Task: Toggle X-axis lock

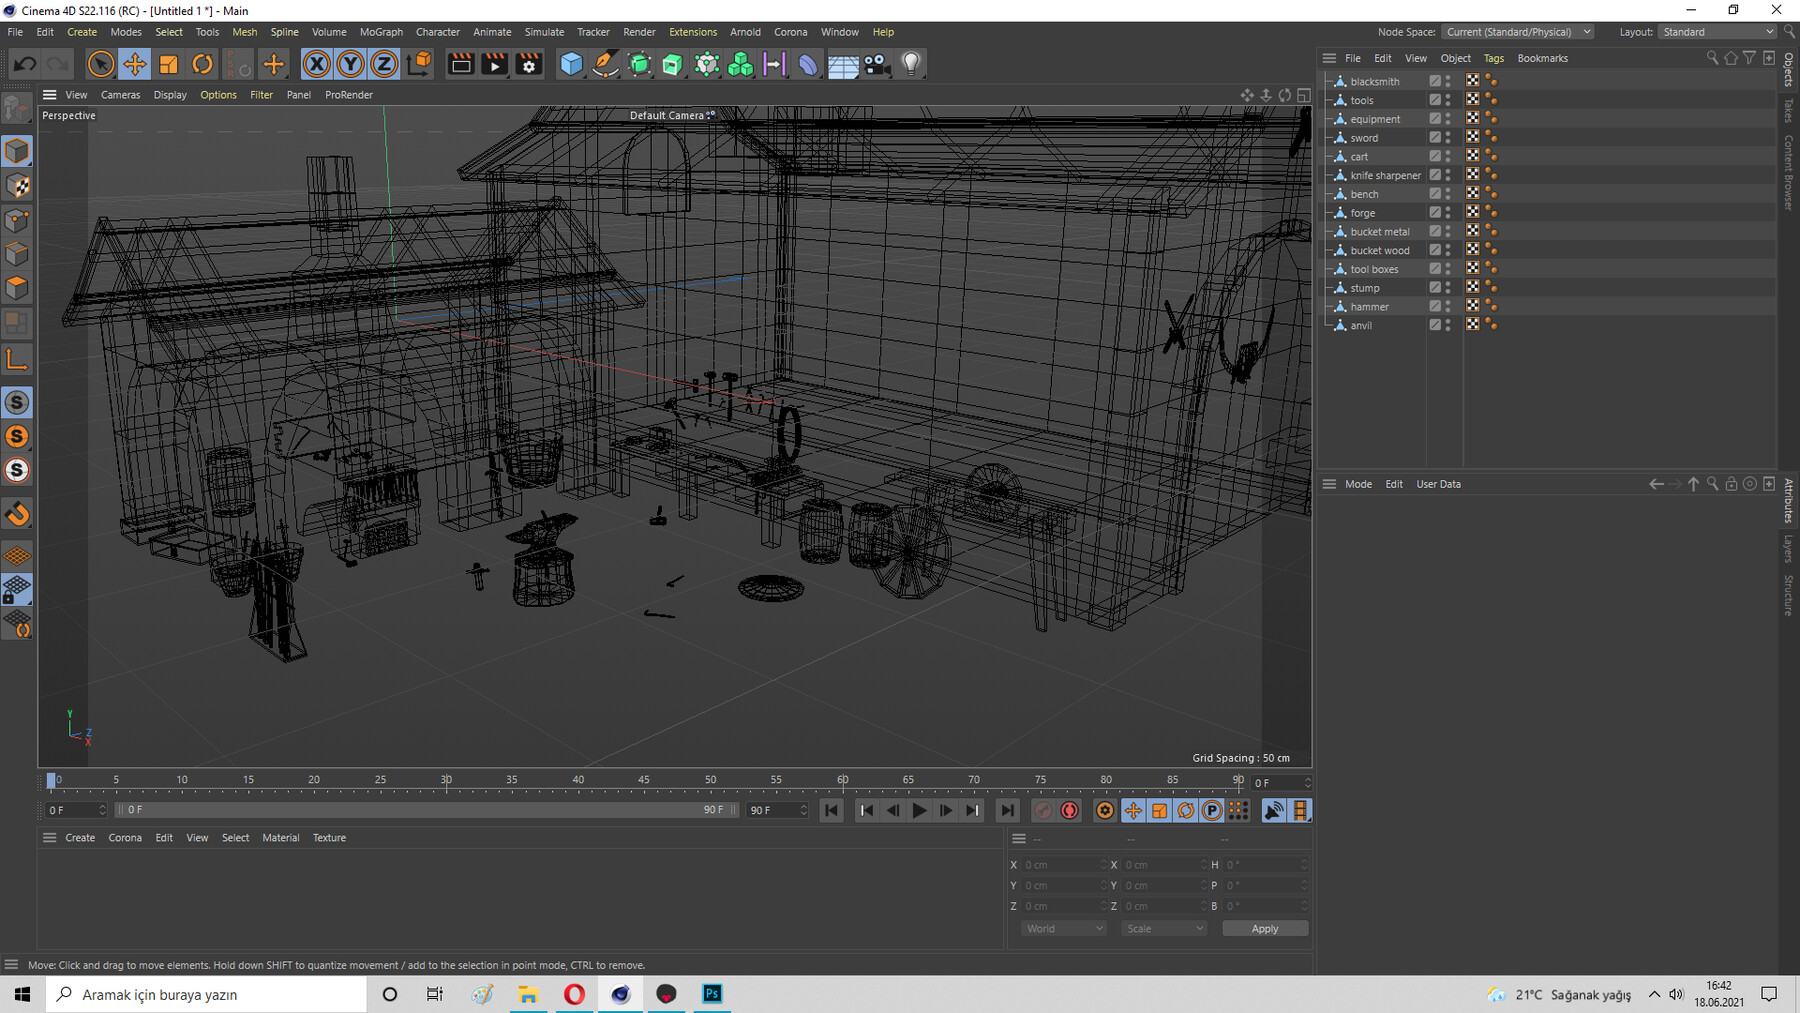Action: [x=316, y=64]
